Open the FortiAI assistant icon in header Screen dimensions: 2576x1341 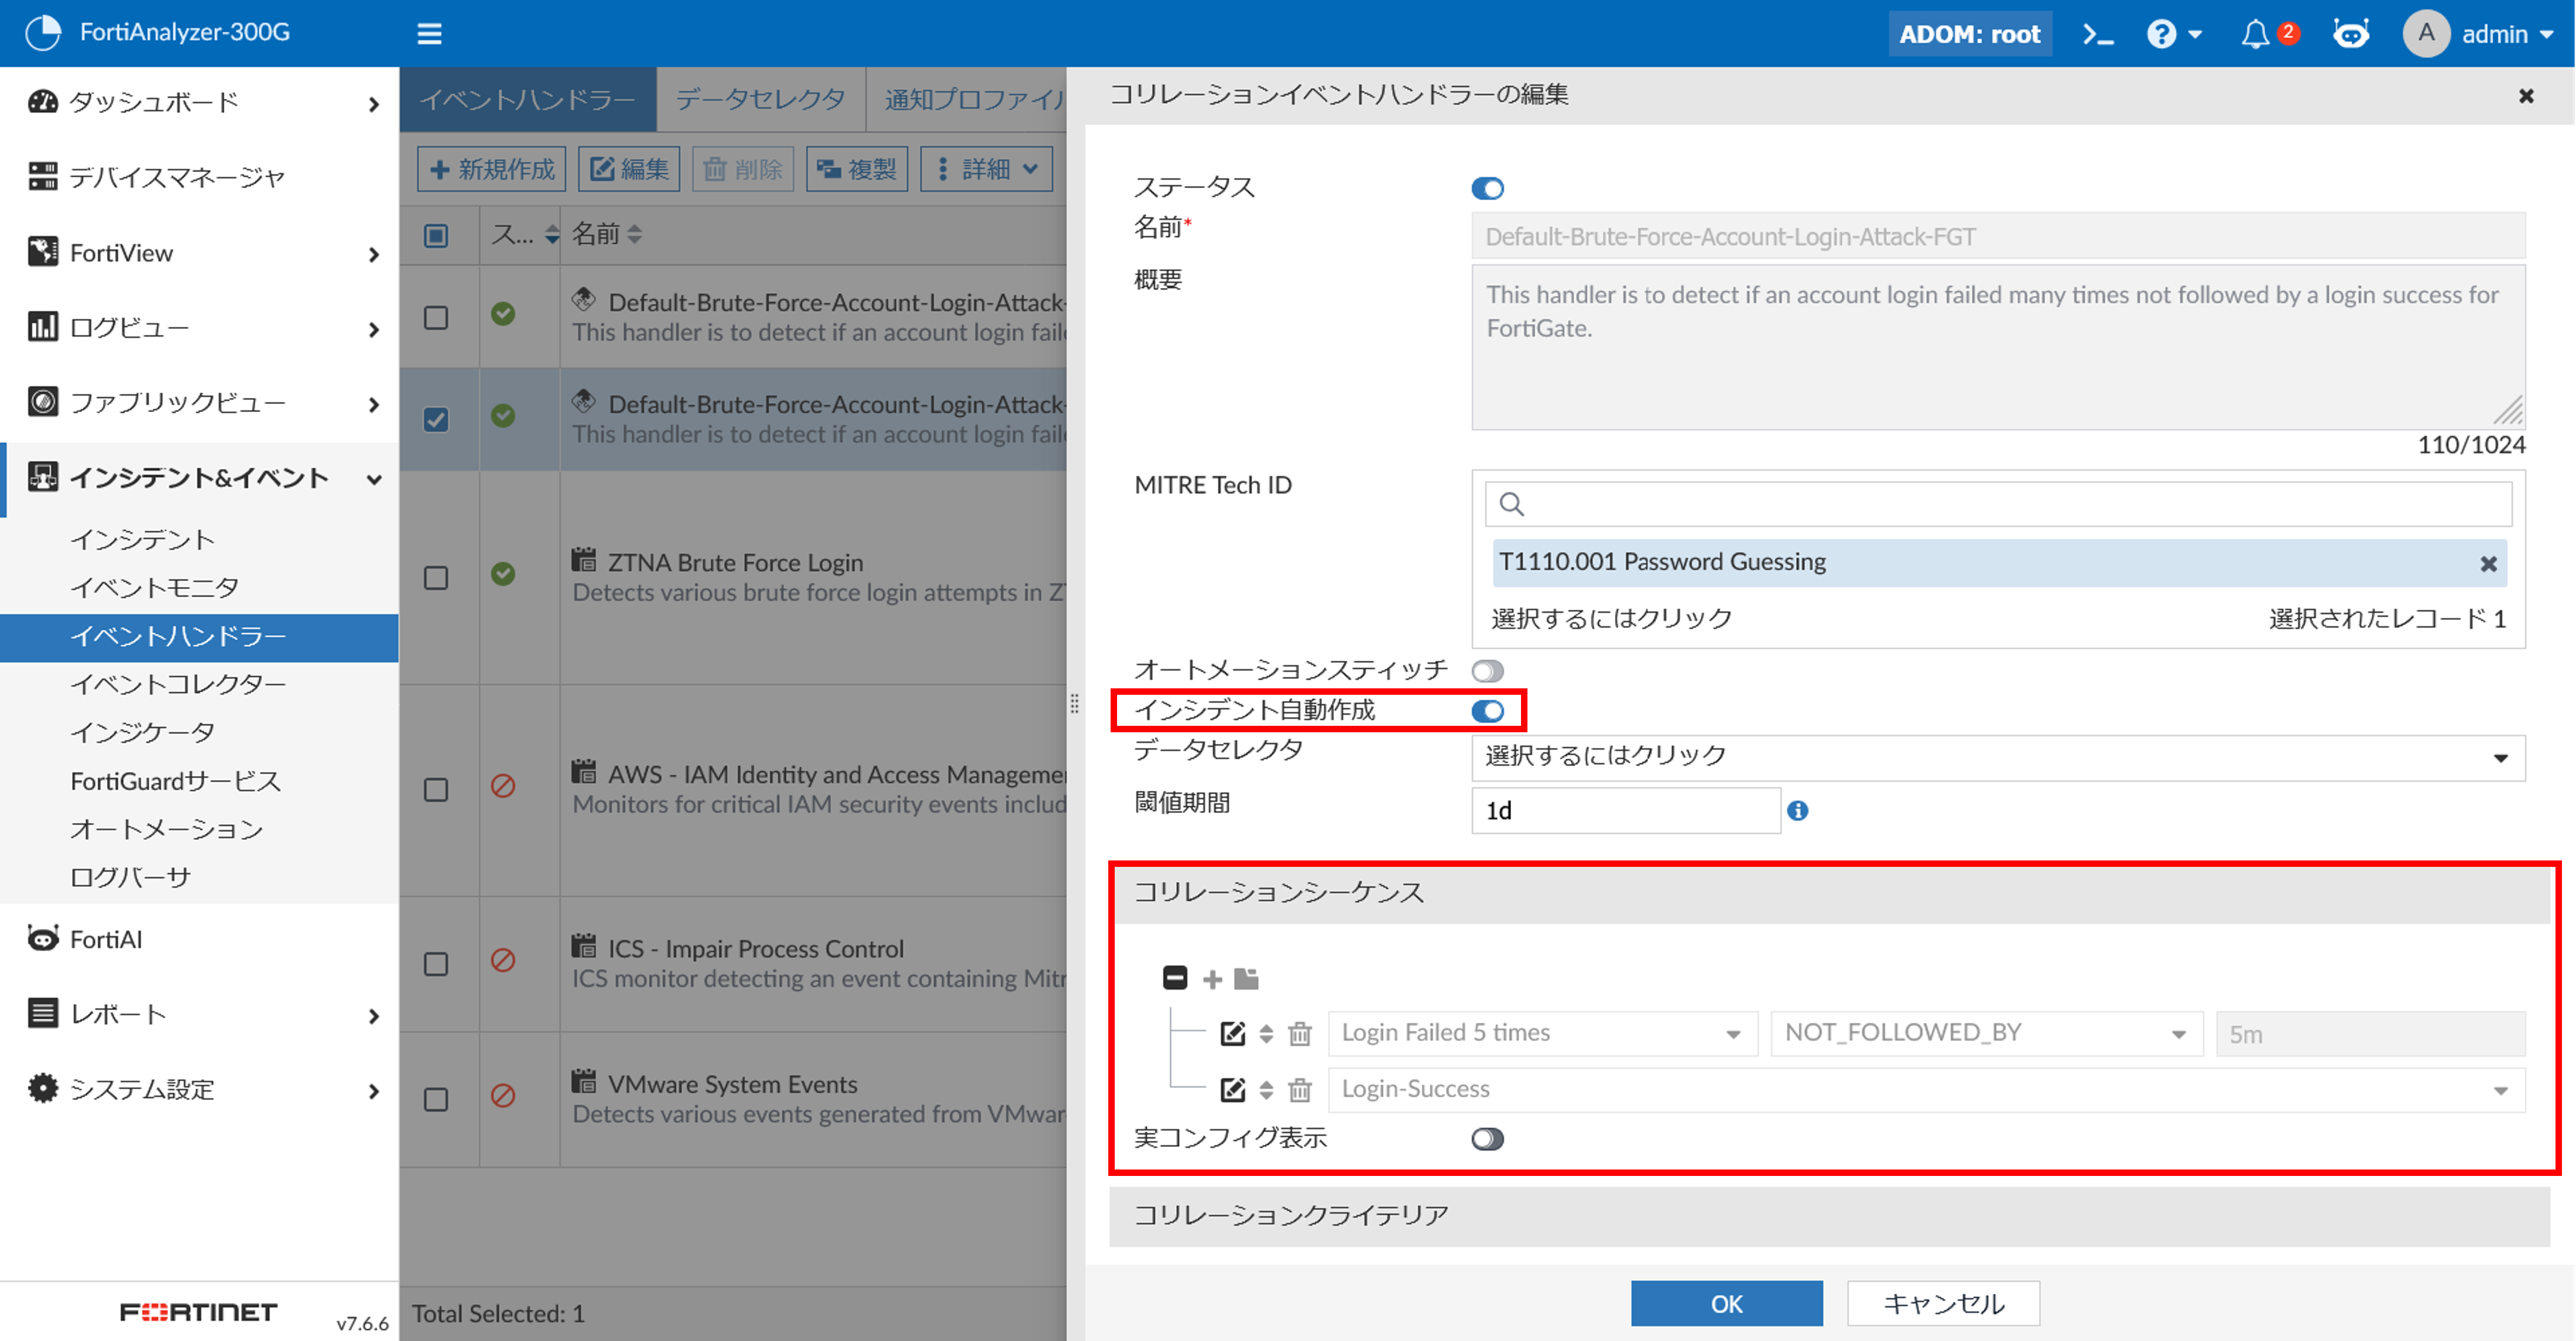2350,34
